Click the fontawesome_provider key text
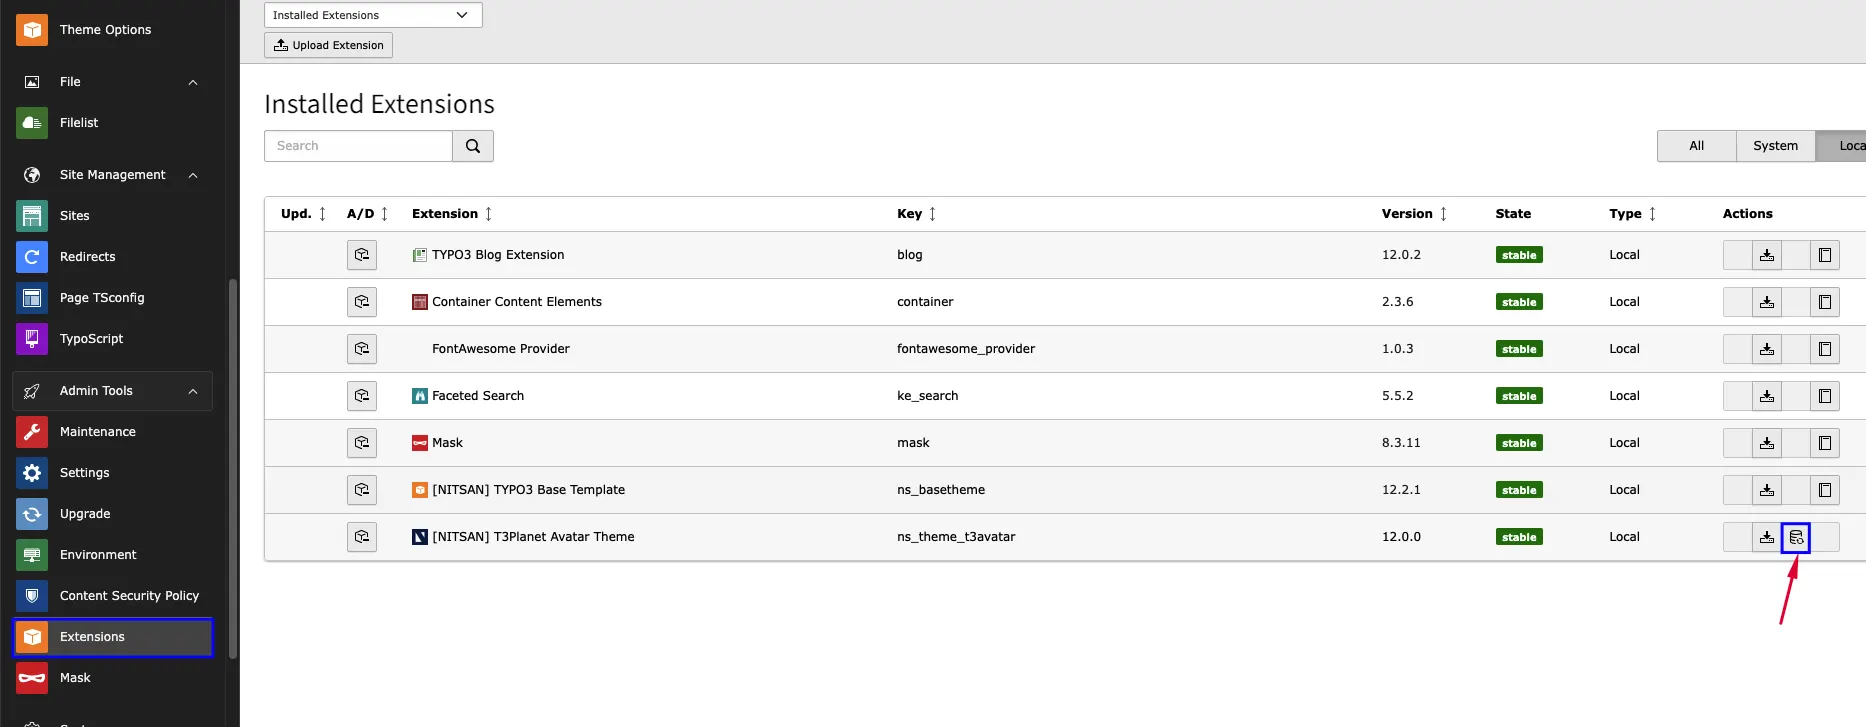The height and width of the screenshot is (727, 1866). coord(966,349)
